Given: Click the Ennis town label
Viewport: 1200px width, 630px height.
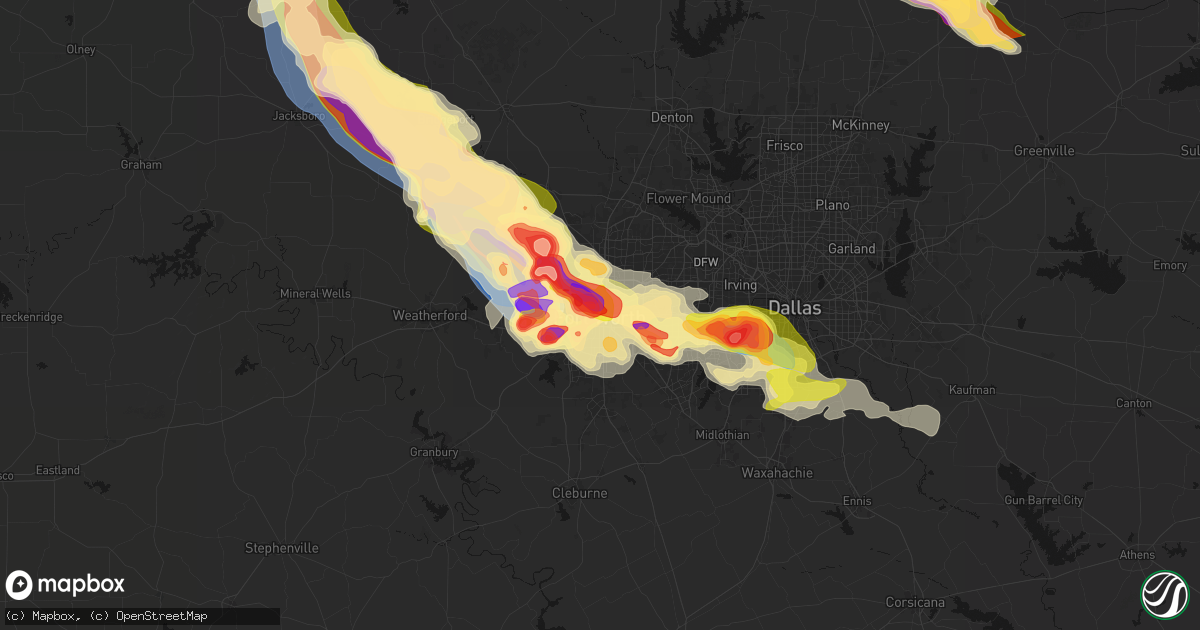Looking at the screenshot, I should (857, 501).
